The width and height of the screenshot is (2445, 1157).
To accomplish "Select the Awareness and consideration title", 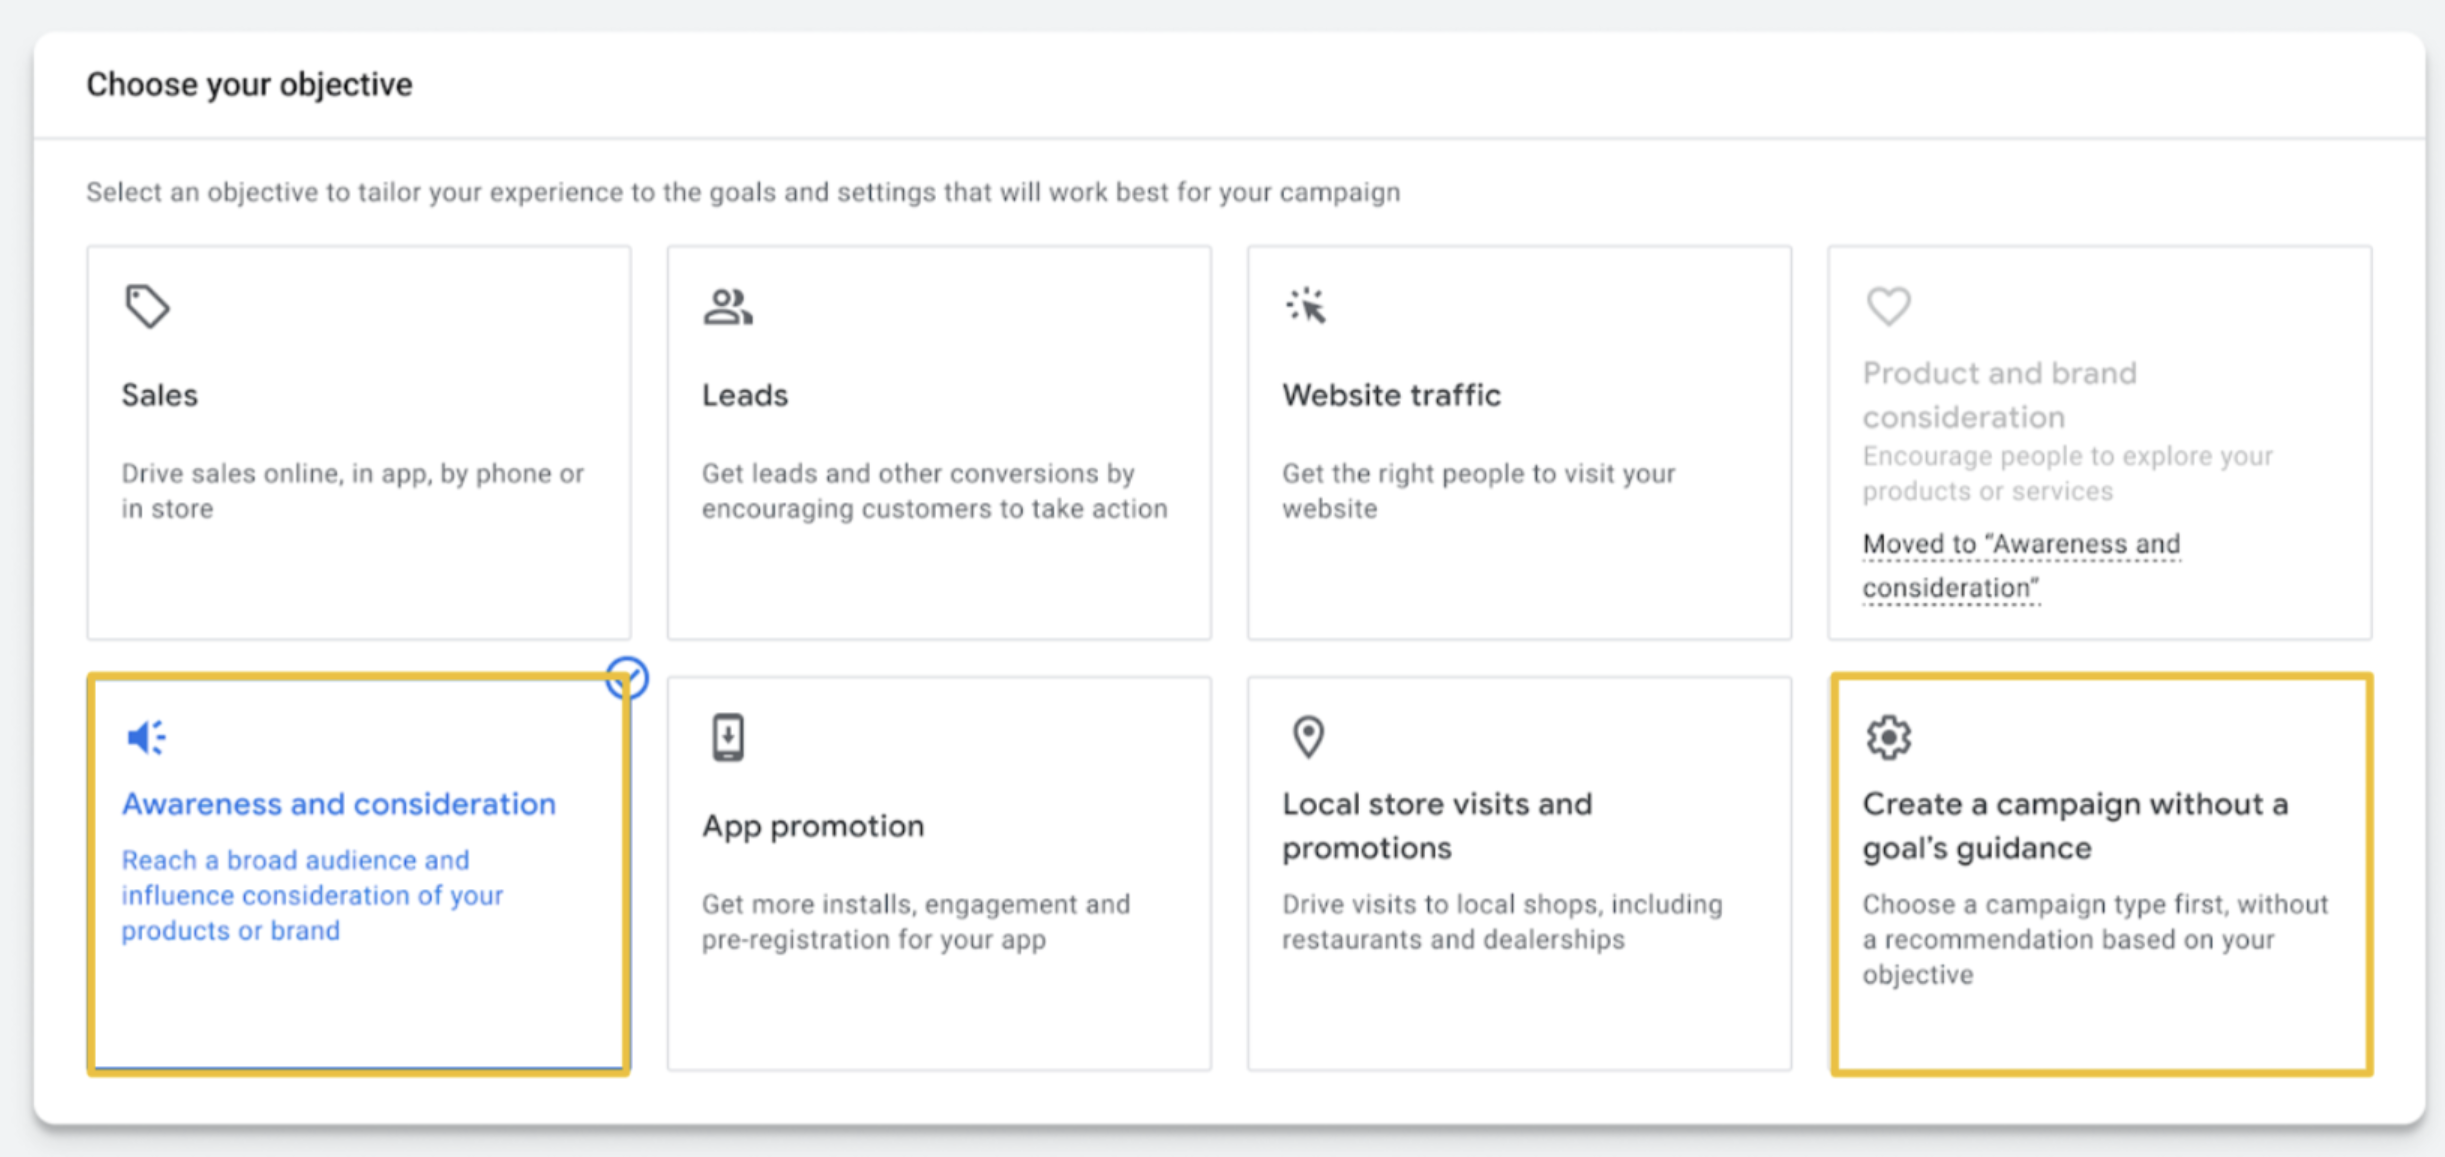I will [339, 804].
